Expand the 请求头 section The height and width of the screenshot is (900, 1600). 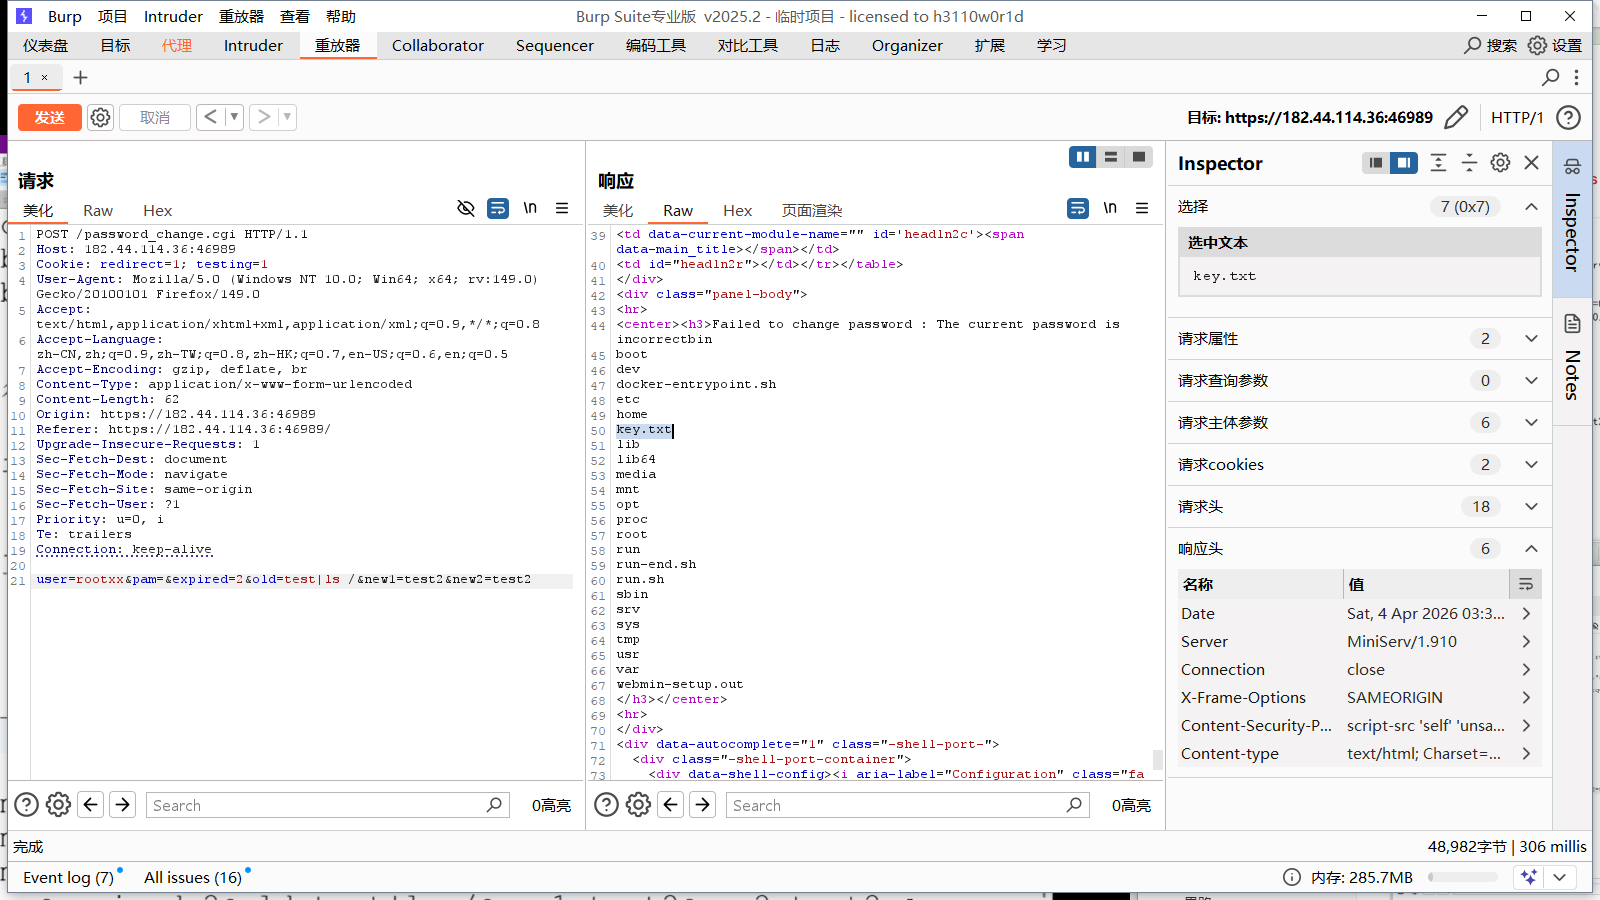(1531, 507)
